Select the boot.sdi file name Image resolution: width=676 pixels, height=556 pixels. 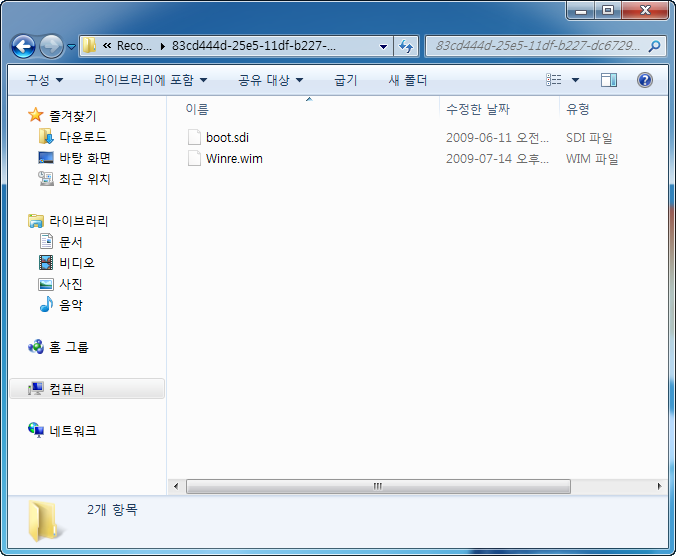[x=227, y=137]
